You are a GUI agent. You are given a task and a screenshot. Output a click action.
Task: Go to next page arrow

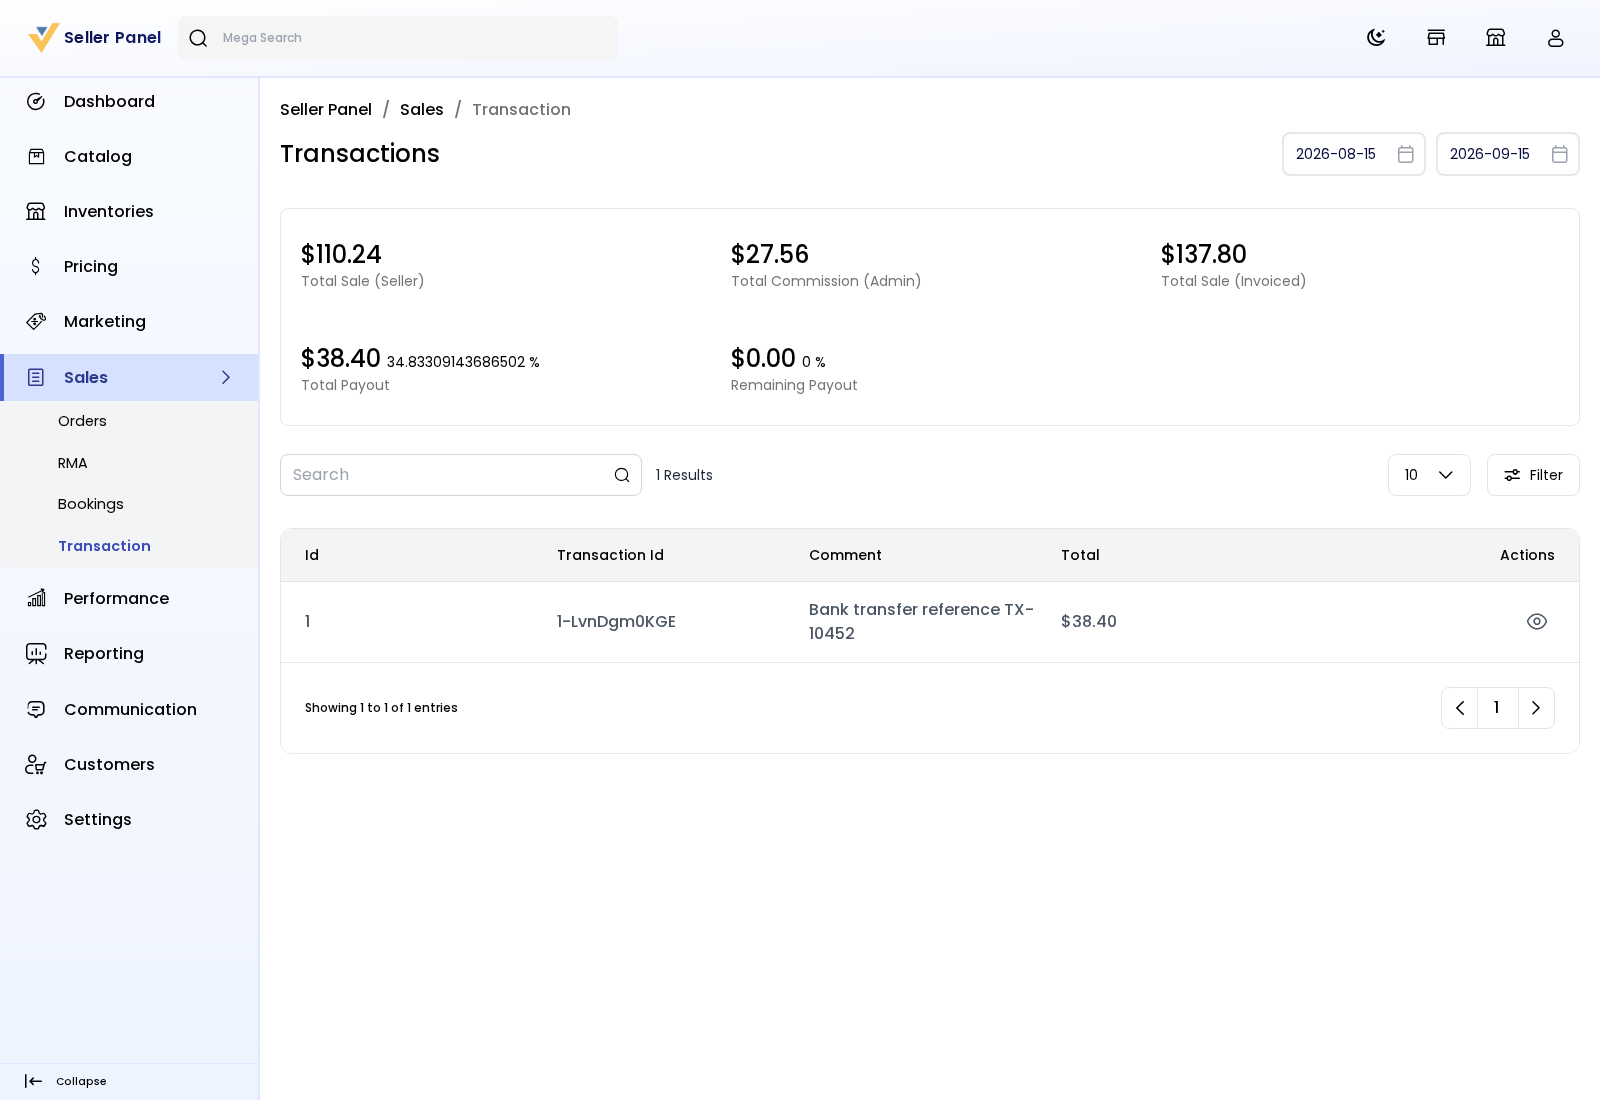point(1536,709)
